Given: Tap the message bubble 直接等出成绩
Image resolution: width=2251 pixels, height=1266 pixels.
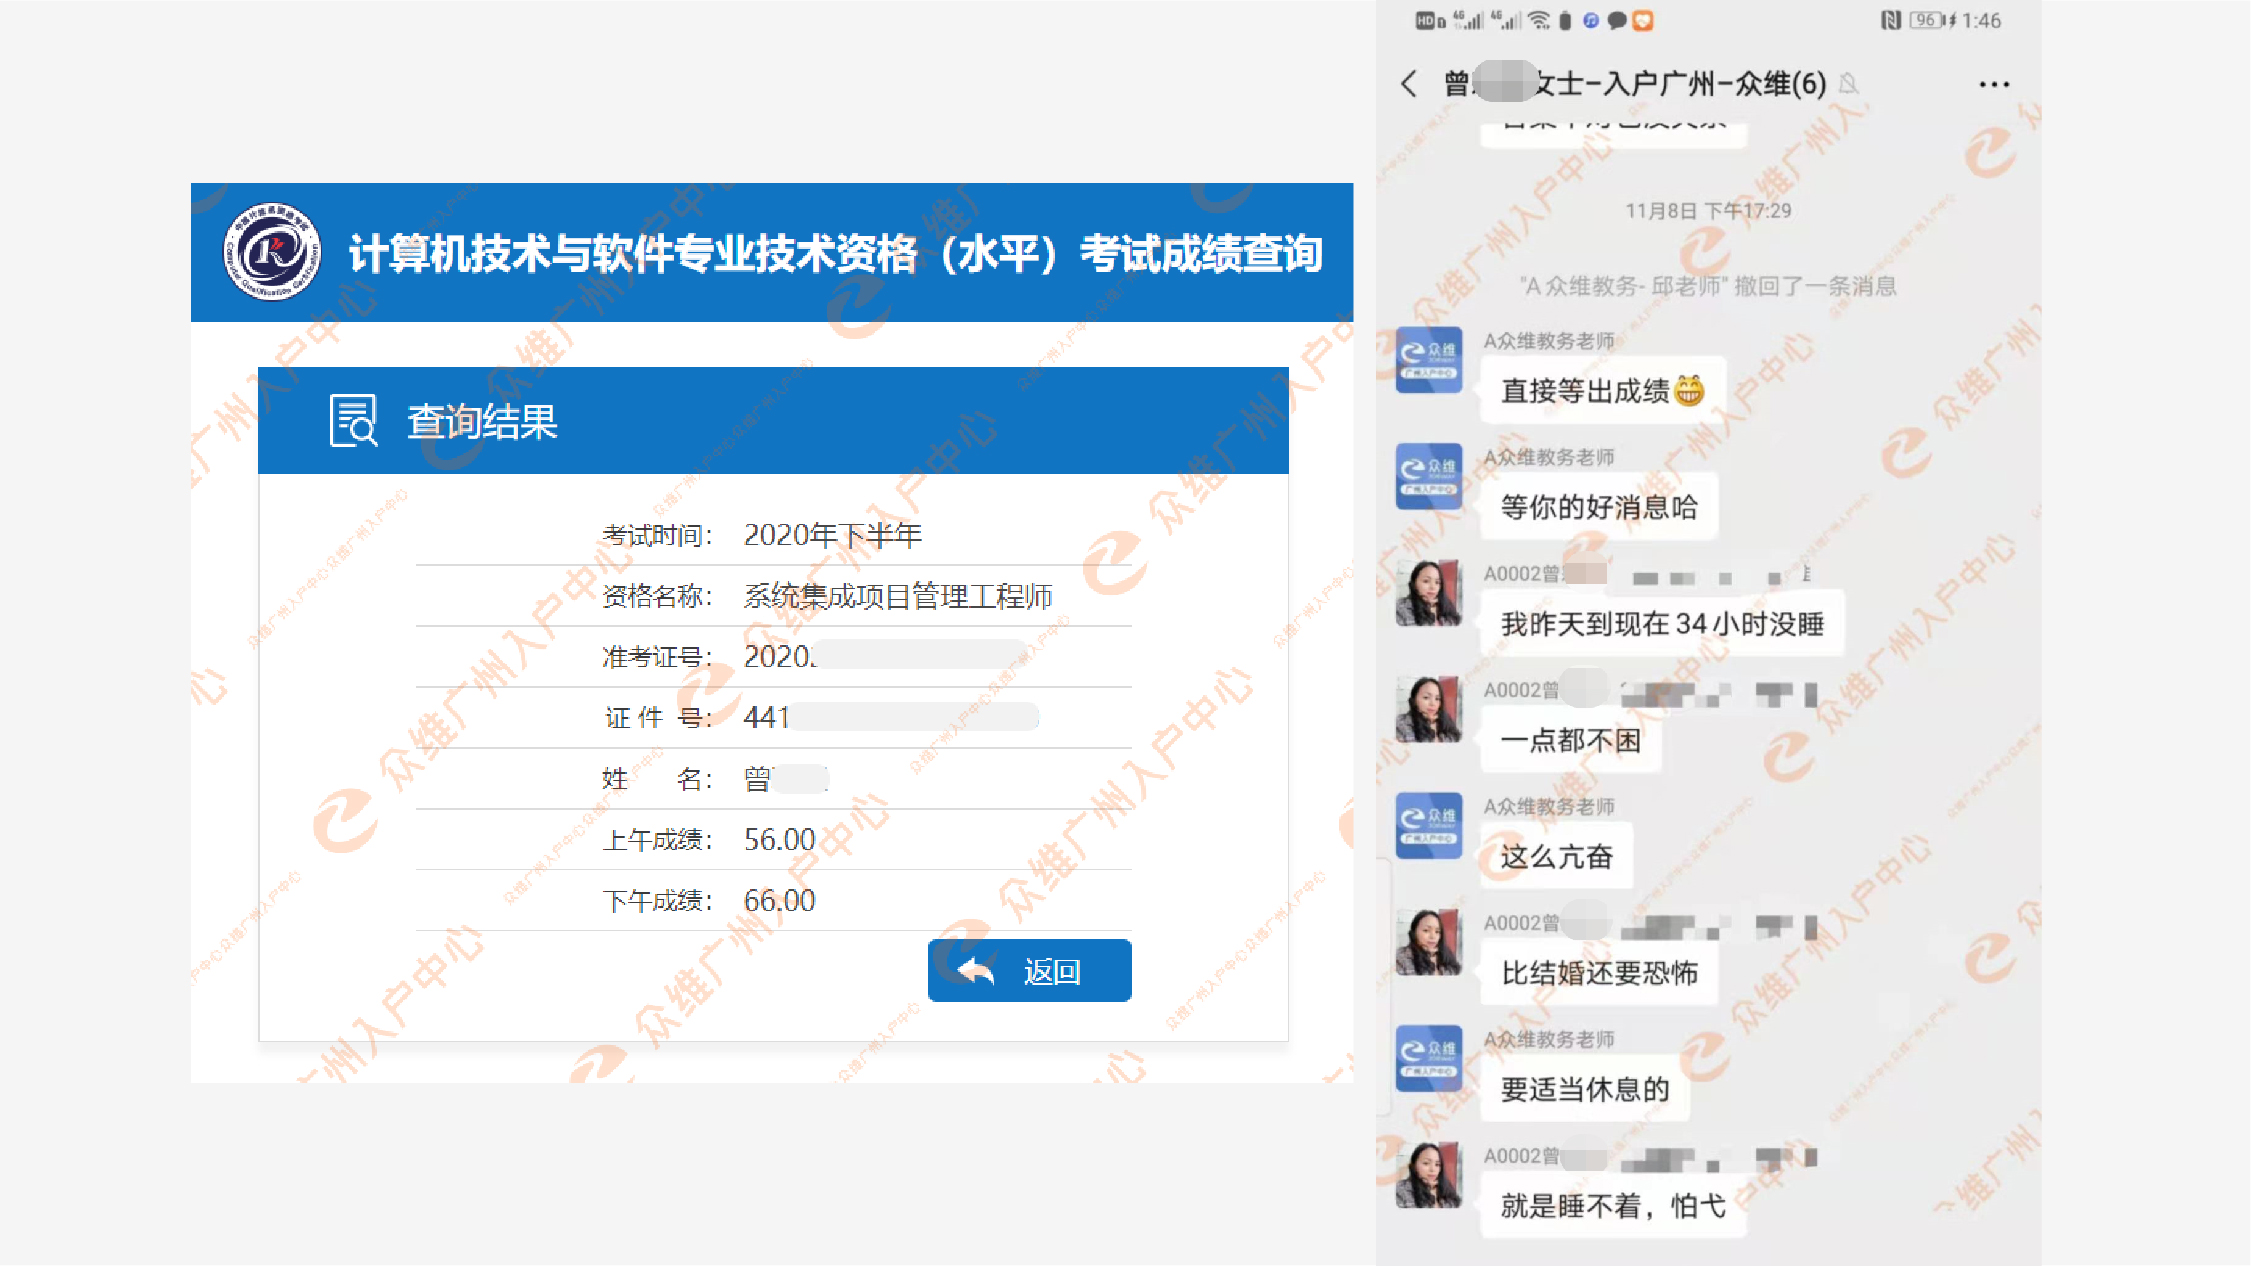Looking at the screenshot, I should pos(1603,390).
